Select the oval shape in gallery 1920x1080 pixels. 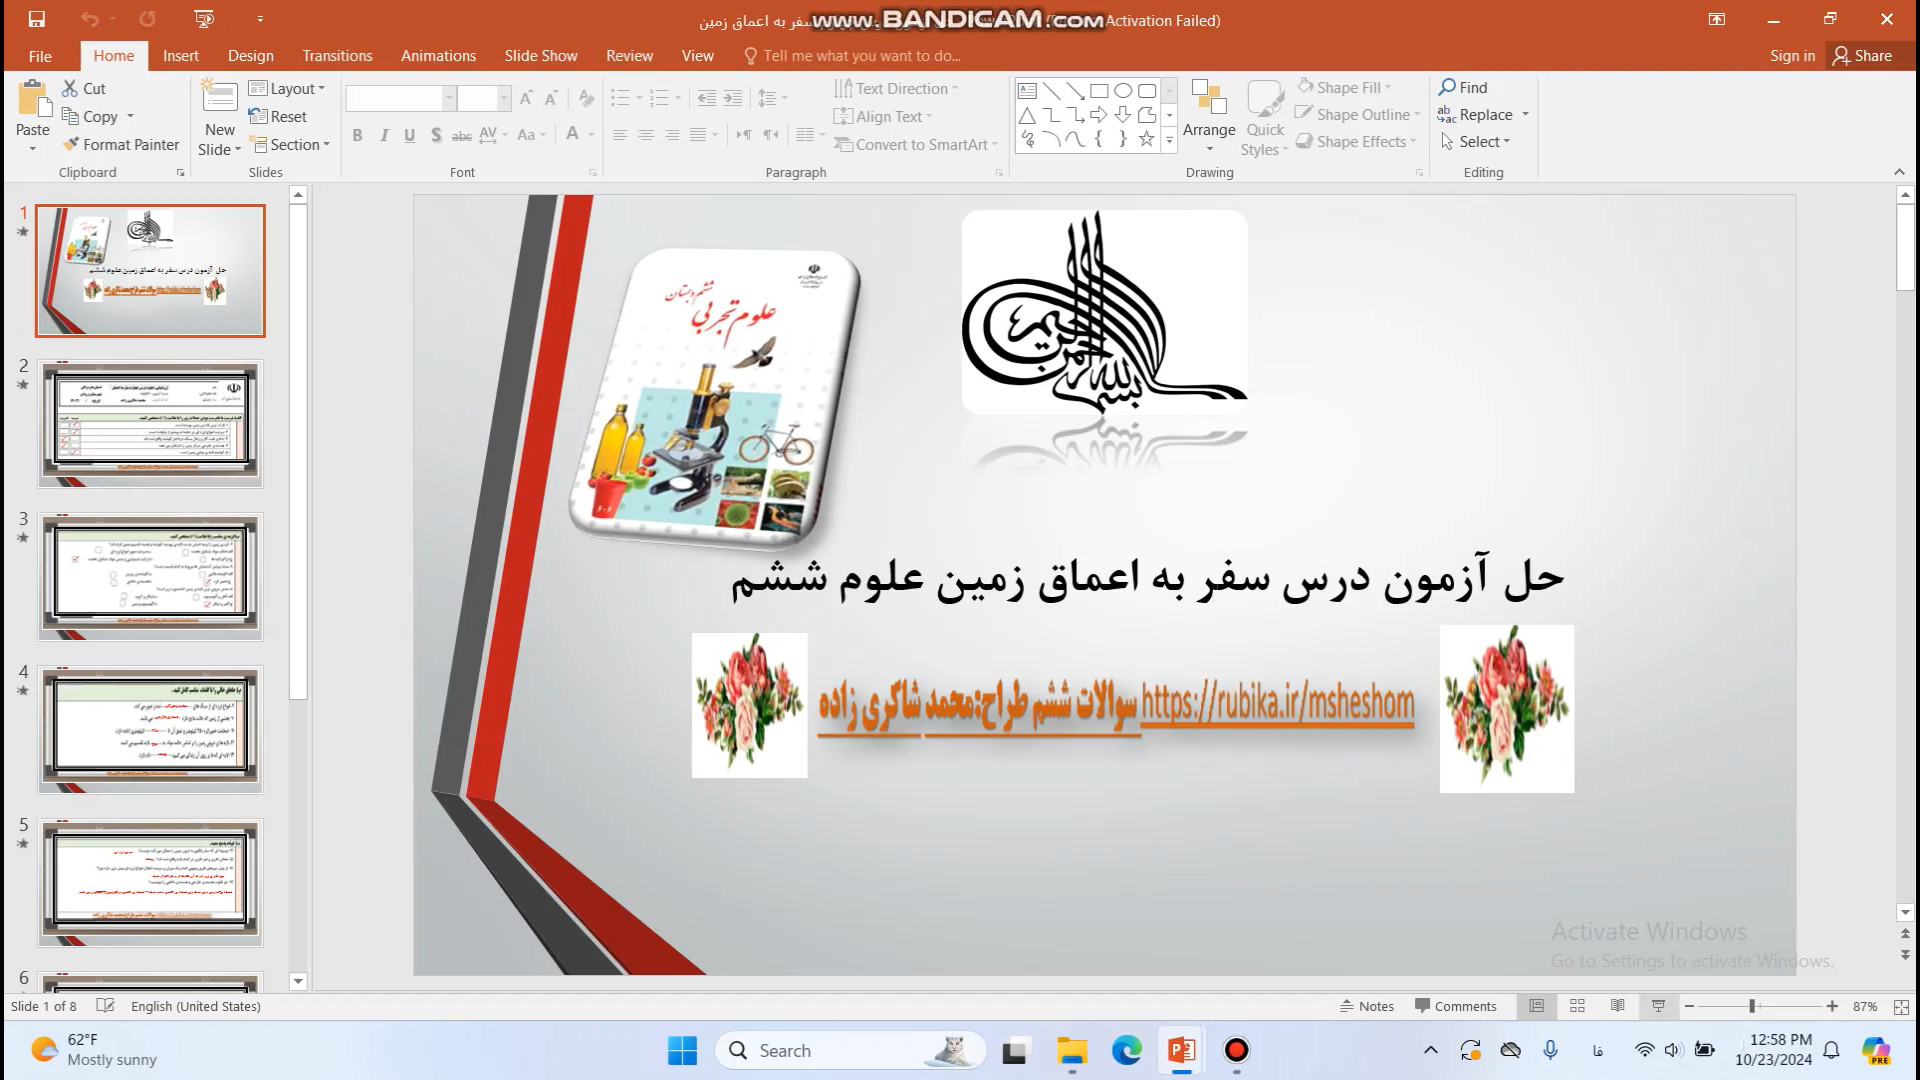(1123, 90)
